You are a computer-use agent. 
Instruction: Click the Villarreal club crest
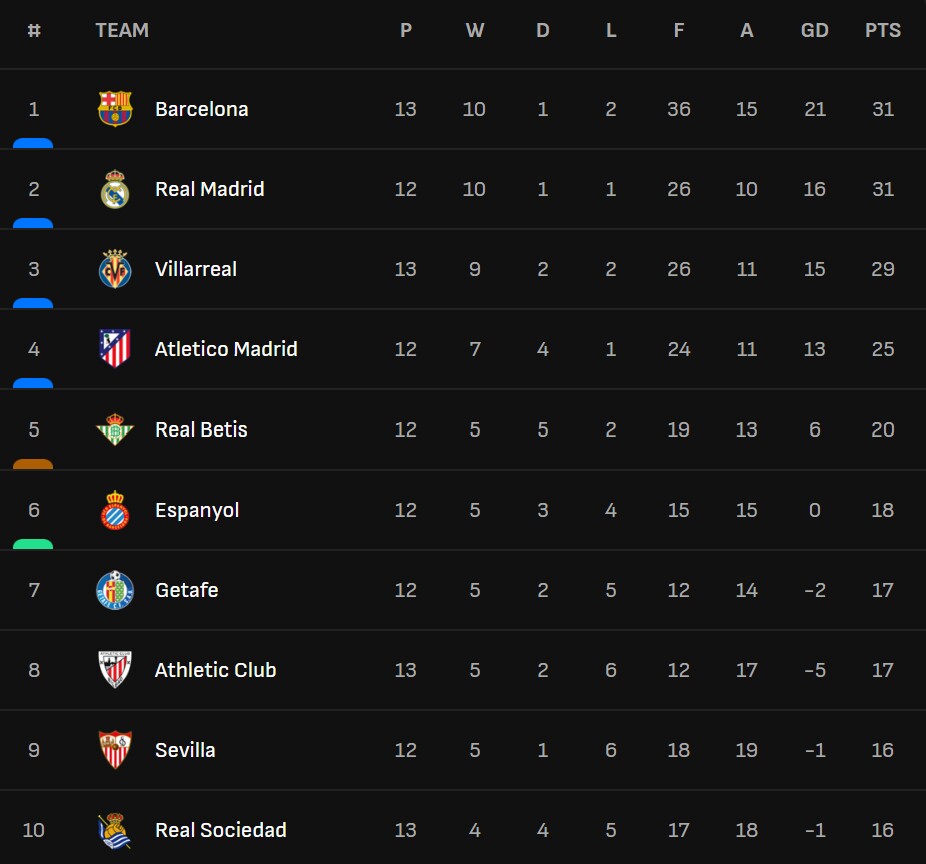click(x=115, y=269)
